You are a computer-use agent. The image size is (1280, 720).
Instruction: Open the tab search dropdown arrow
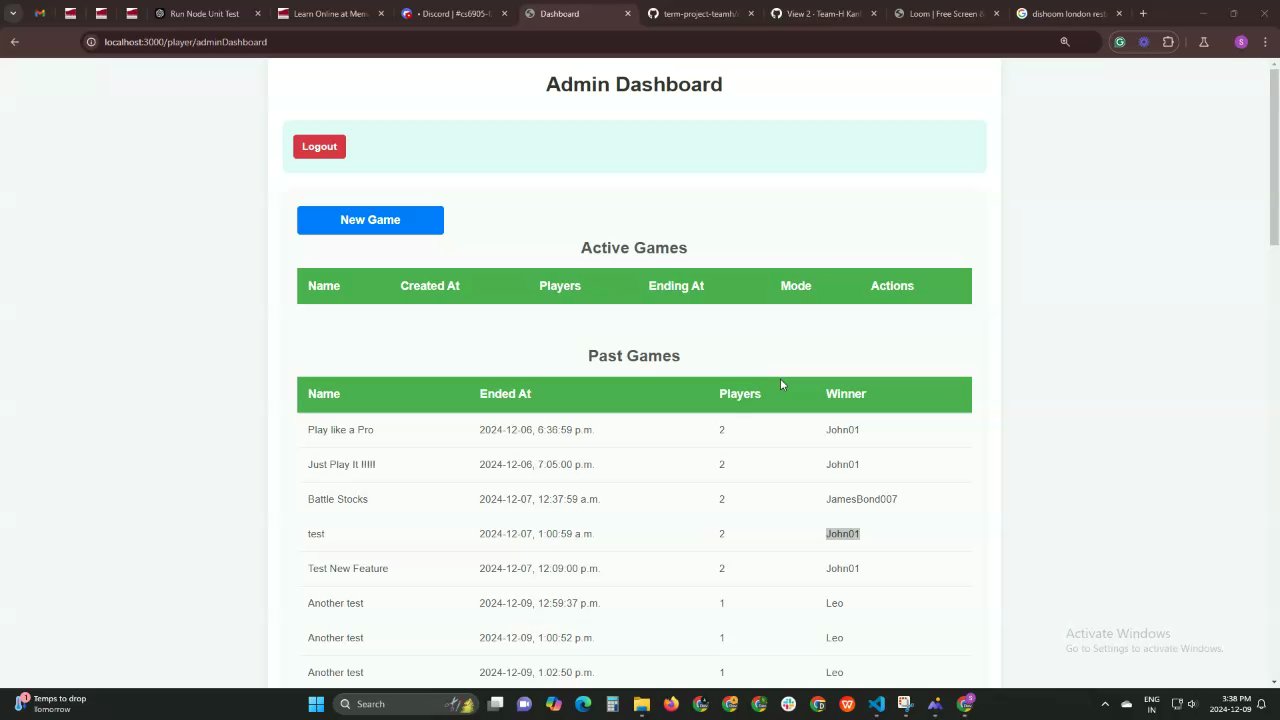[x=13, y=14]
